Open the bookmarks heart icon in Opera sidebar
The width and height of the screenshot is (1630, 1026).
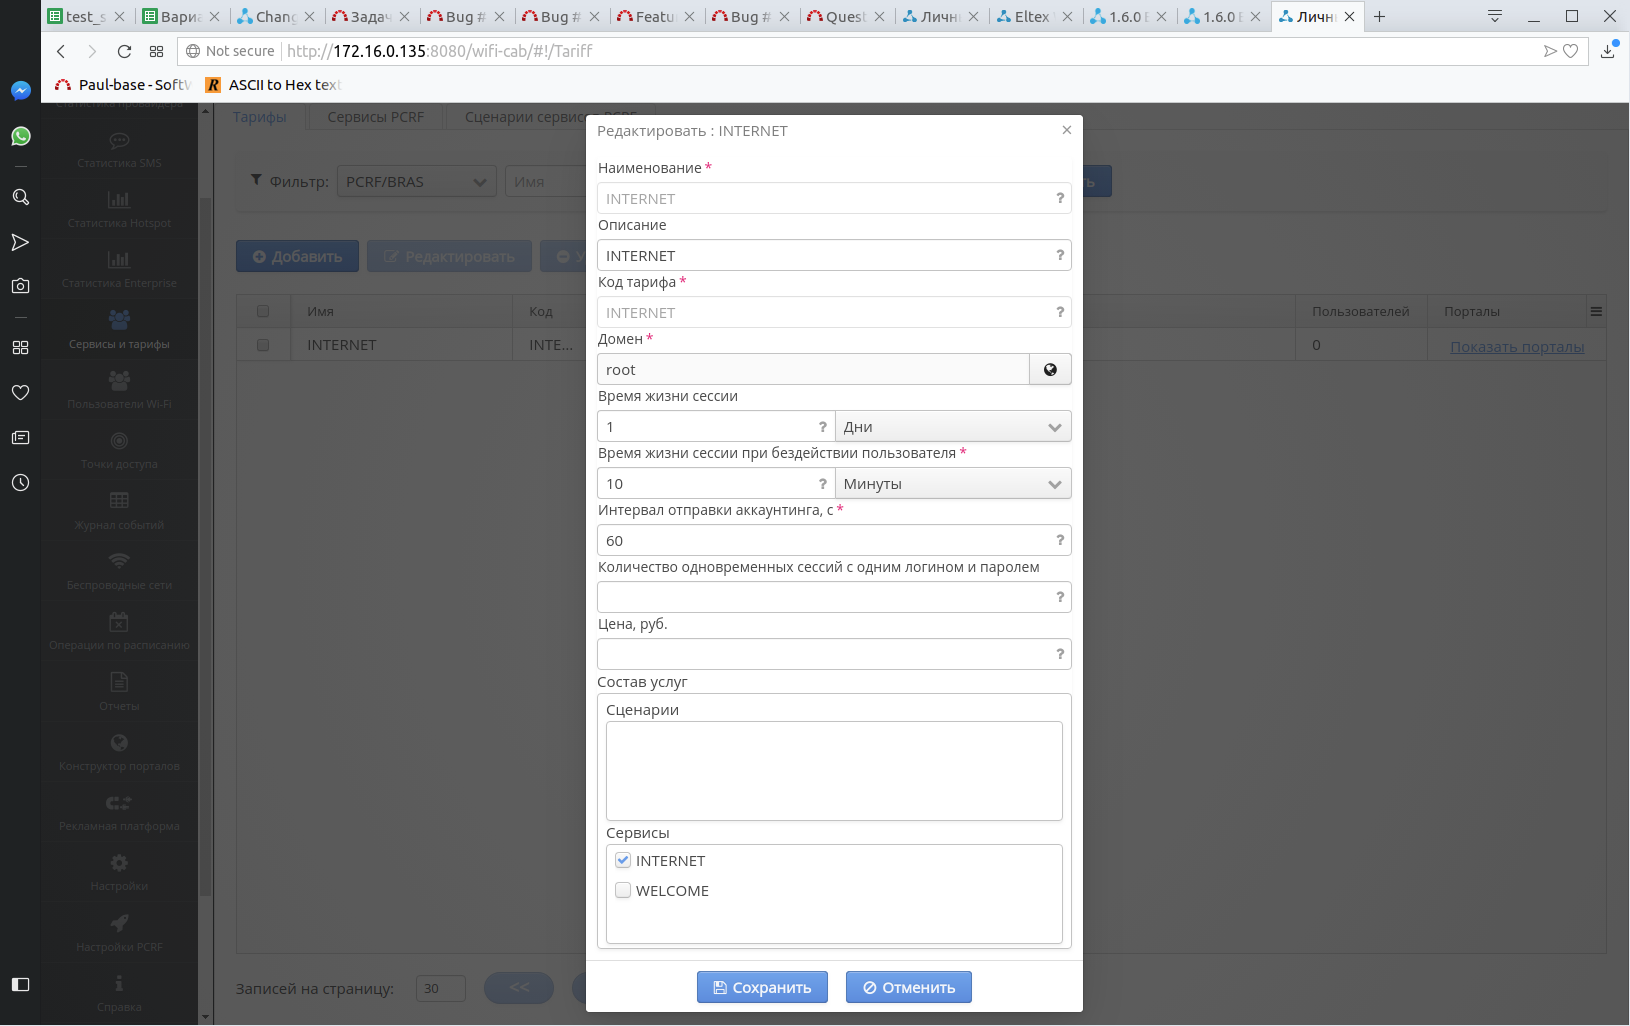20,392
